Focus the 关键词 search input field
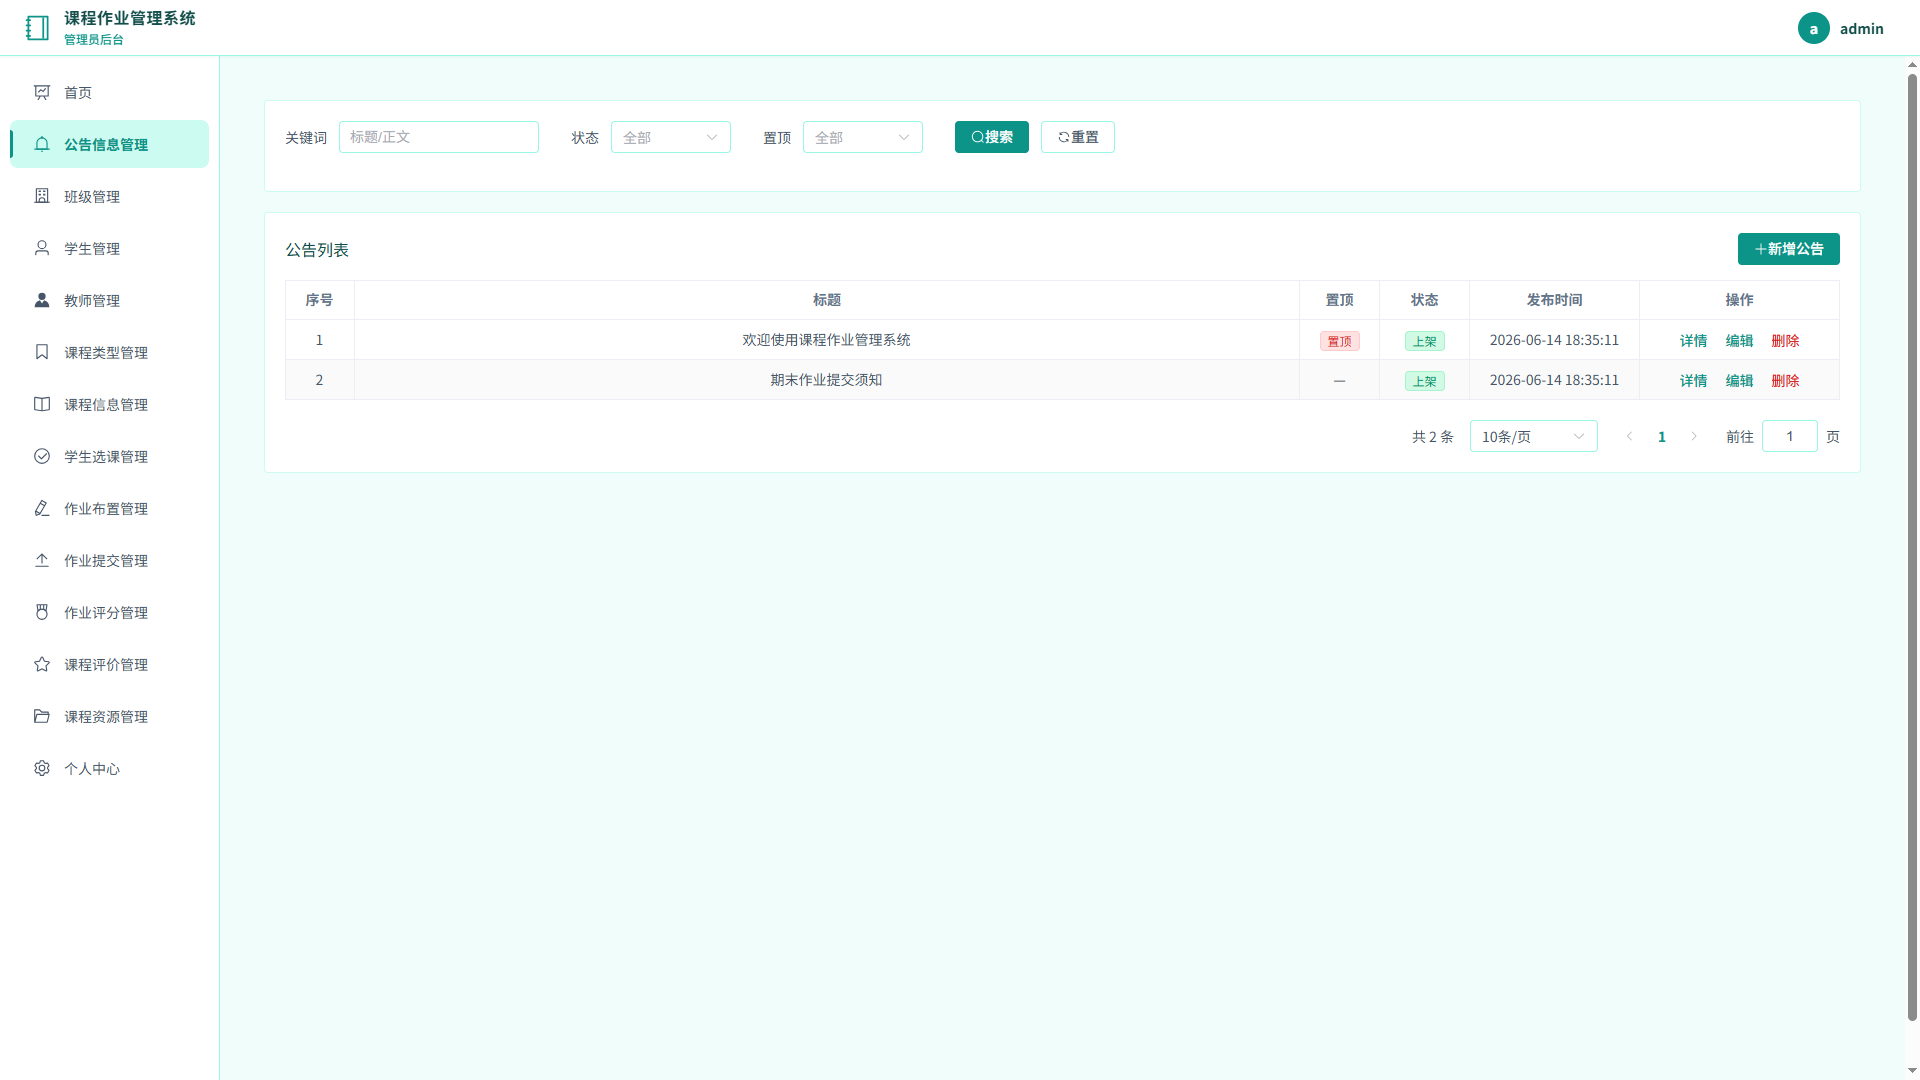This screenshot has height=1080, width=1920. 439,137
